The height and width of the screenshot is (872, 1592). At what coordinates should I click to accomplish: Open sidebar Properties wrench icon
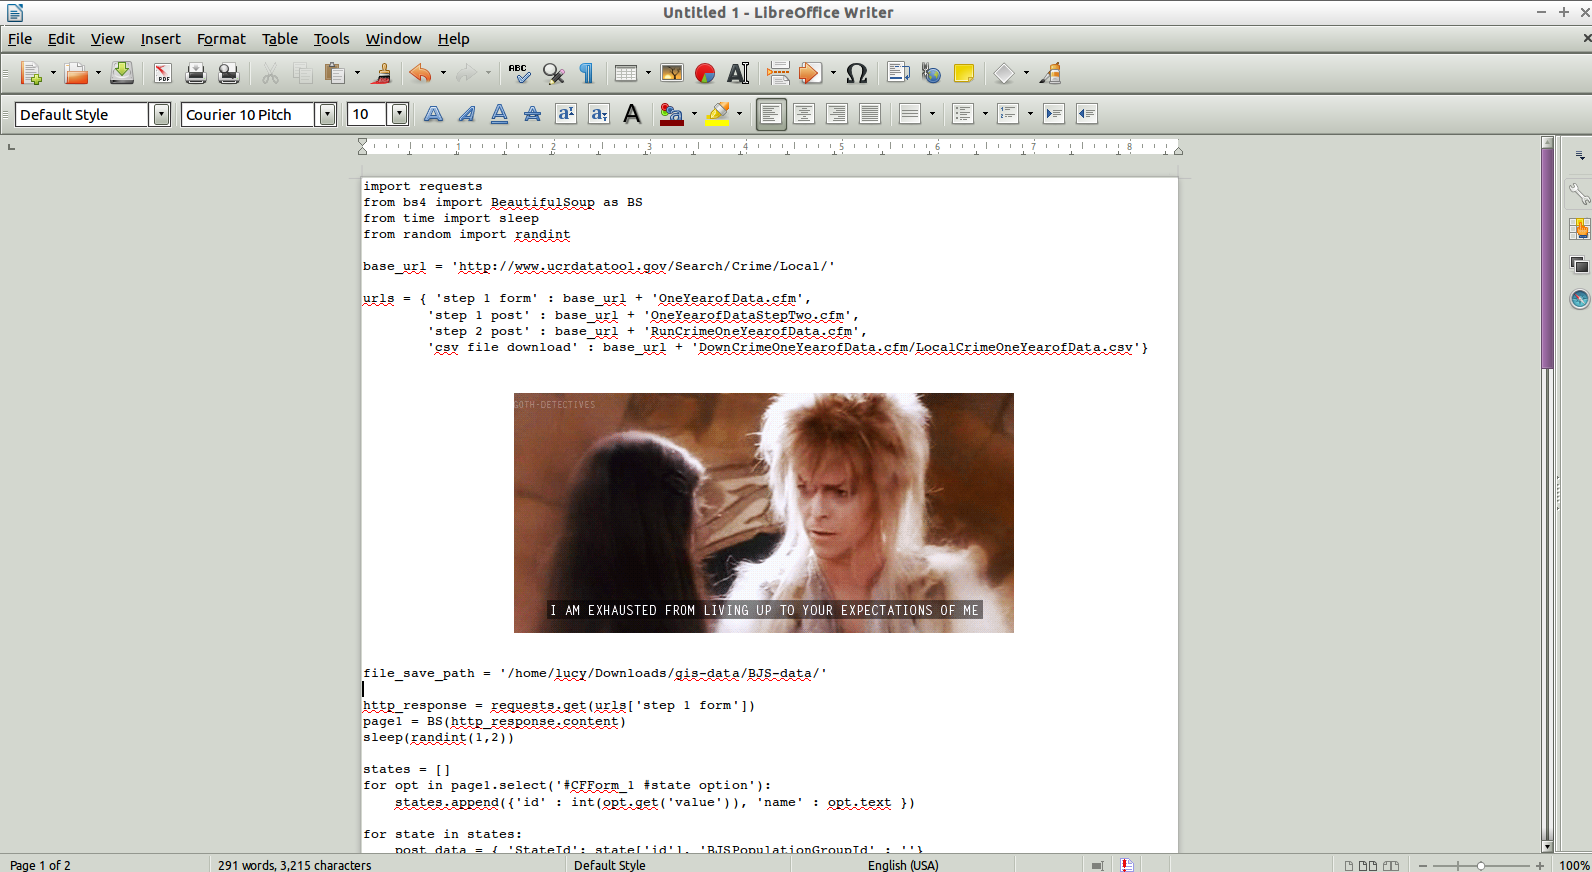(1579, 193)
